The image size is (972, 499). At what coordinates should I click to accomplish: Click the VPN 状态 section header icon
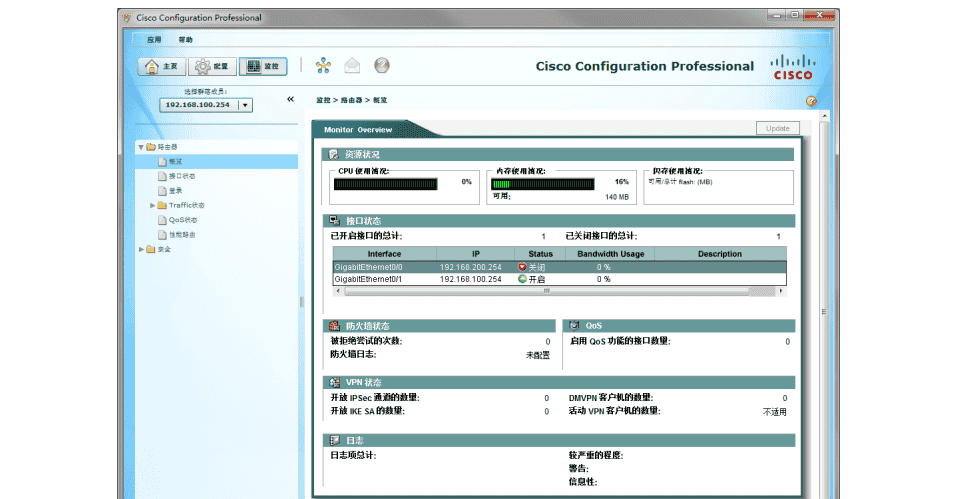[335, 382]
